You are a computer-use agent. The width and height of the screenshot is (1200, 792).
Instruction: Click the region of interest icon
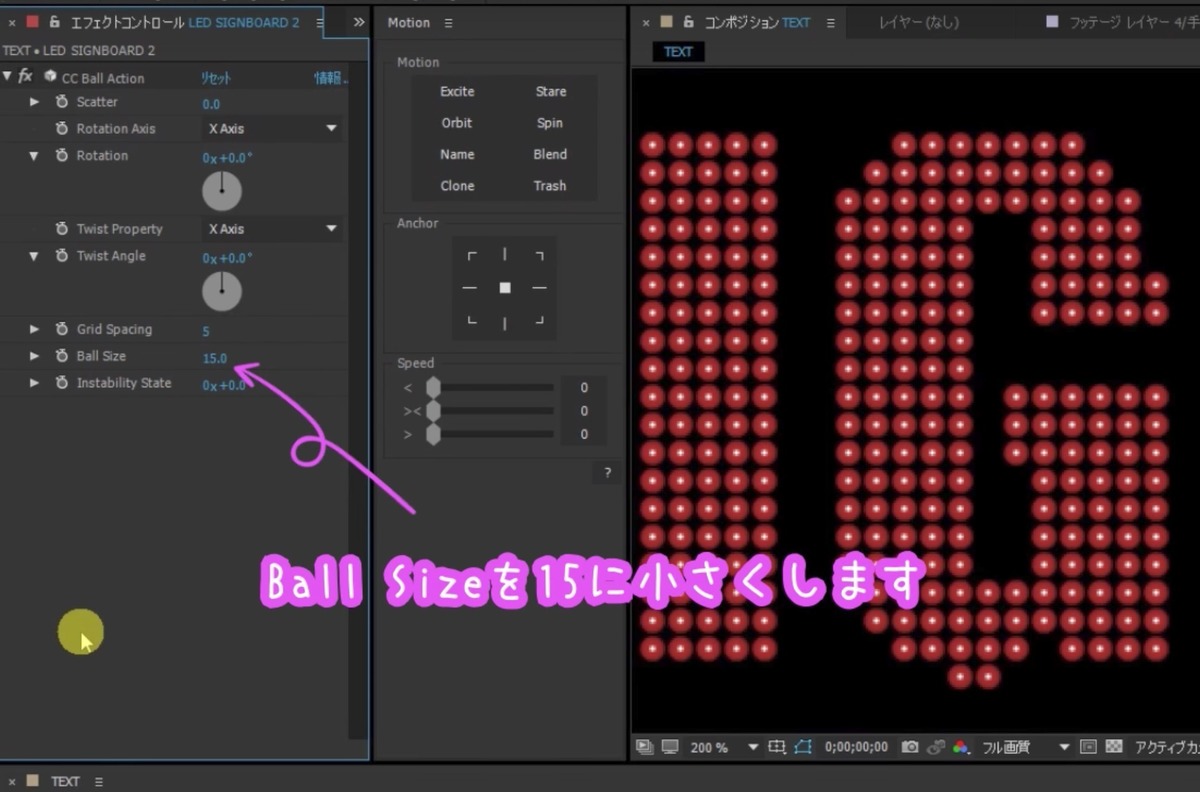click(x=1088, y=746)
